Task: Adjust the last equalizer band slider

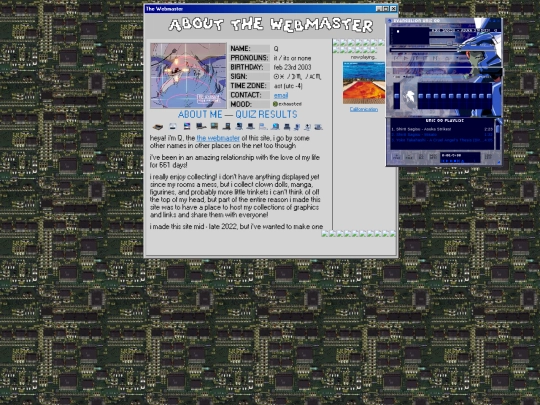Action: coord(489,96)
